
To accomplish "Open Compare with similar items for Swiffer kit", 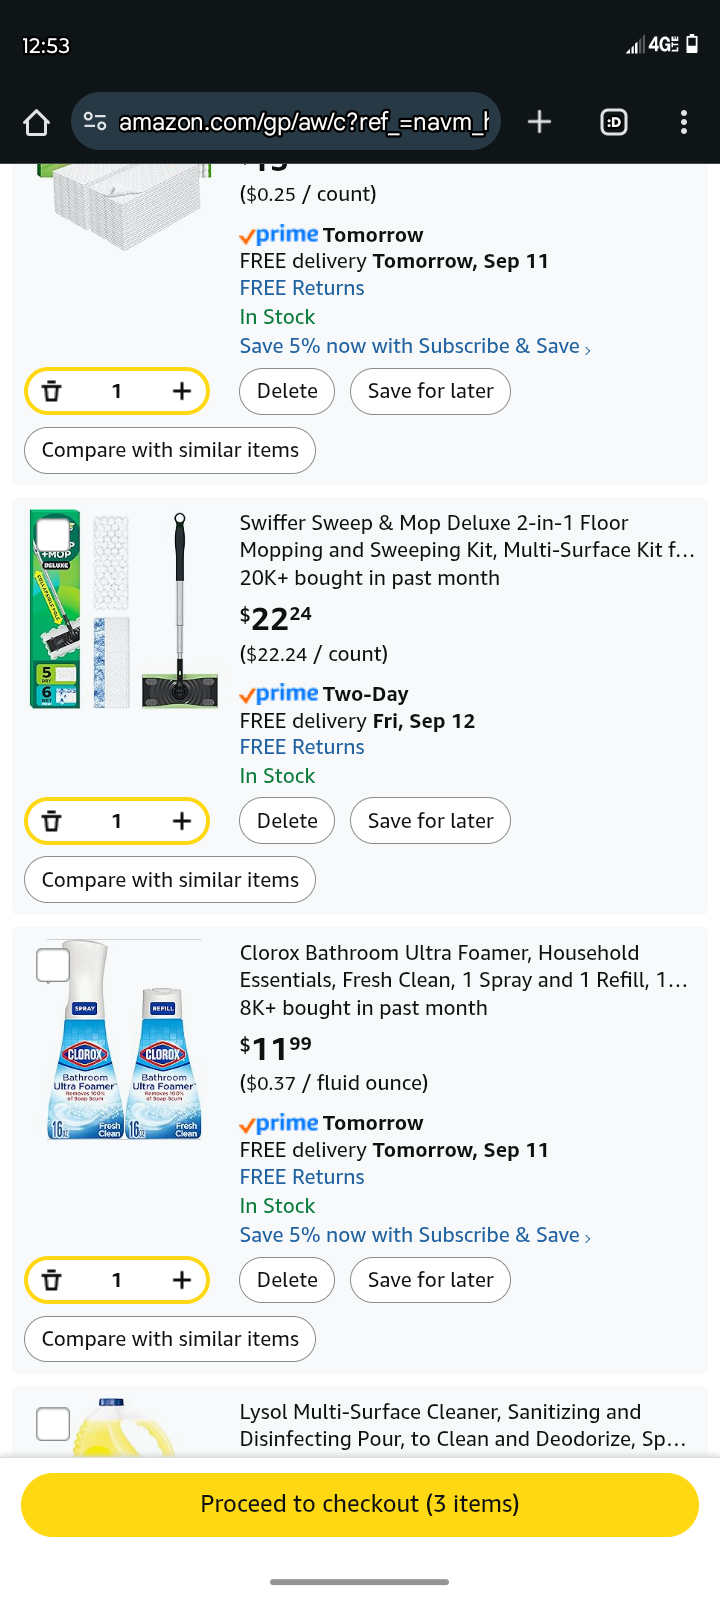I will (170, 880).
